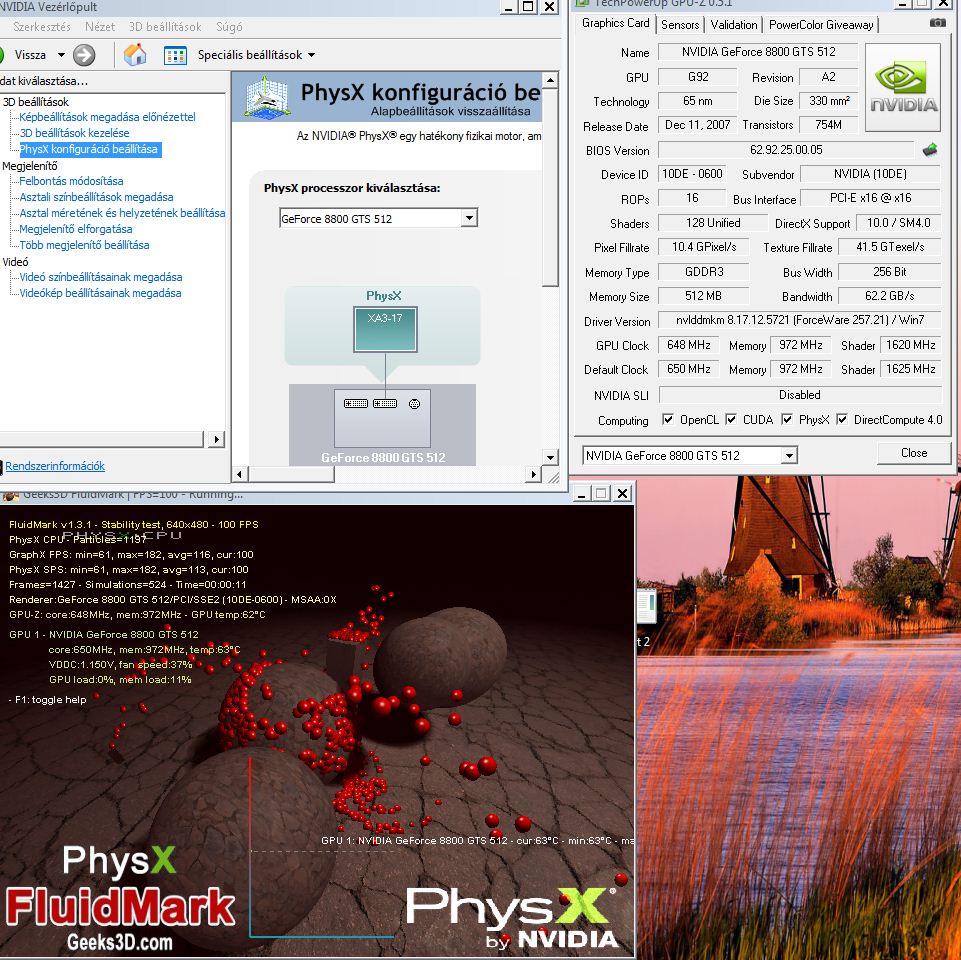Open Több megjelenítő beállítása item
This screenshot has width=961, height=960.
tap(84, 245)
